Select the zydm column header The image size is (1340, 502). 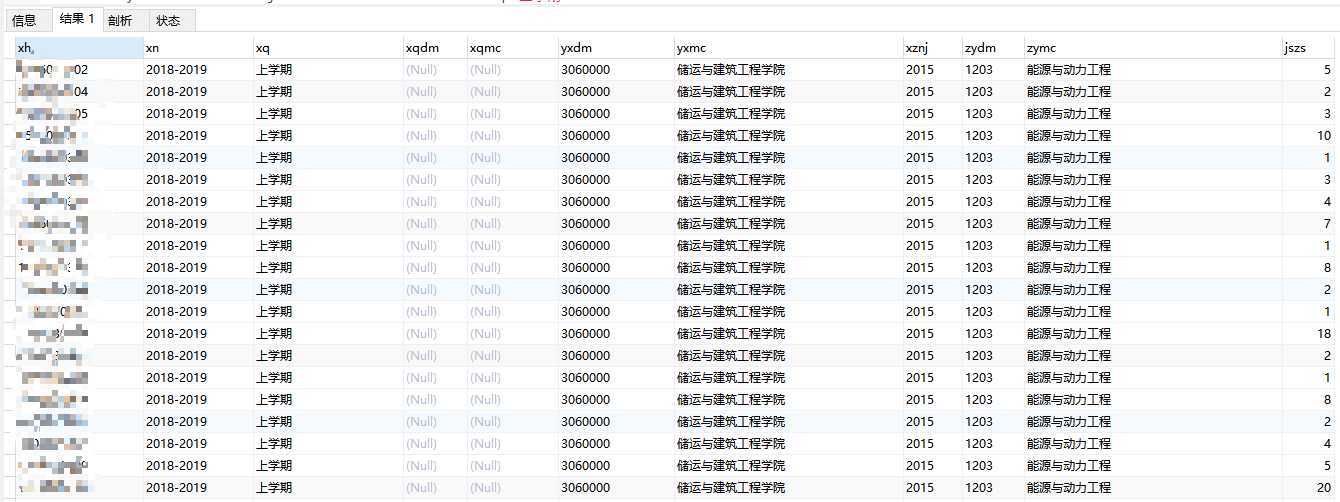click(993, 48)
